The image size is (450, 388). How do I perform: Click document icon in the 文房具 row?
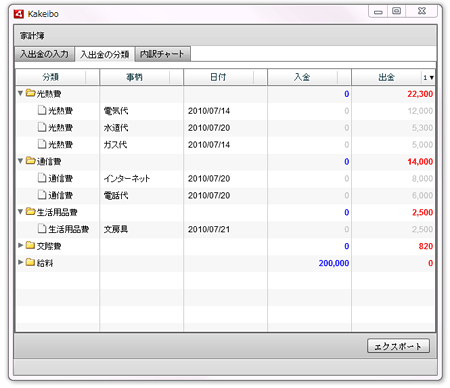42,229
